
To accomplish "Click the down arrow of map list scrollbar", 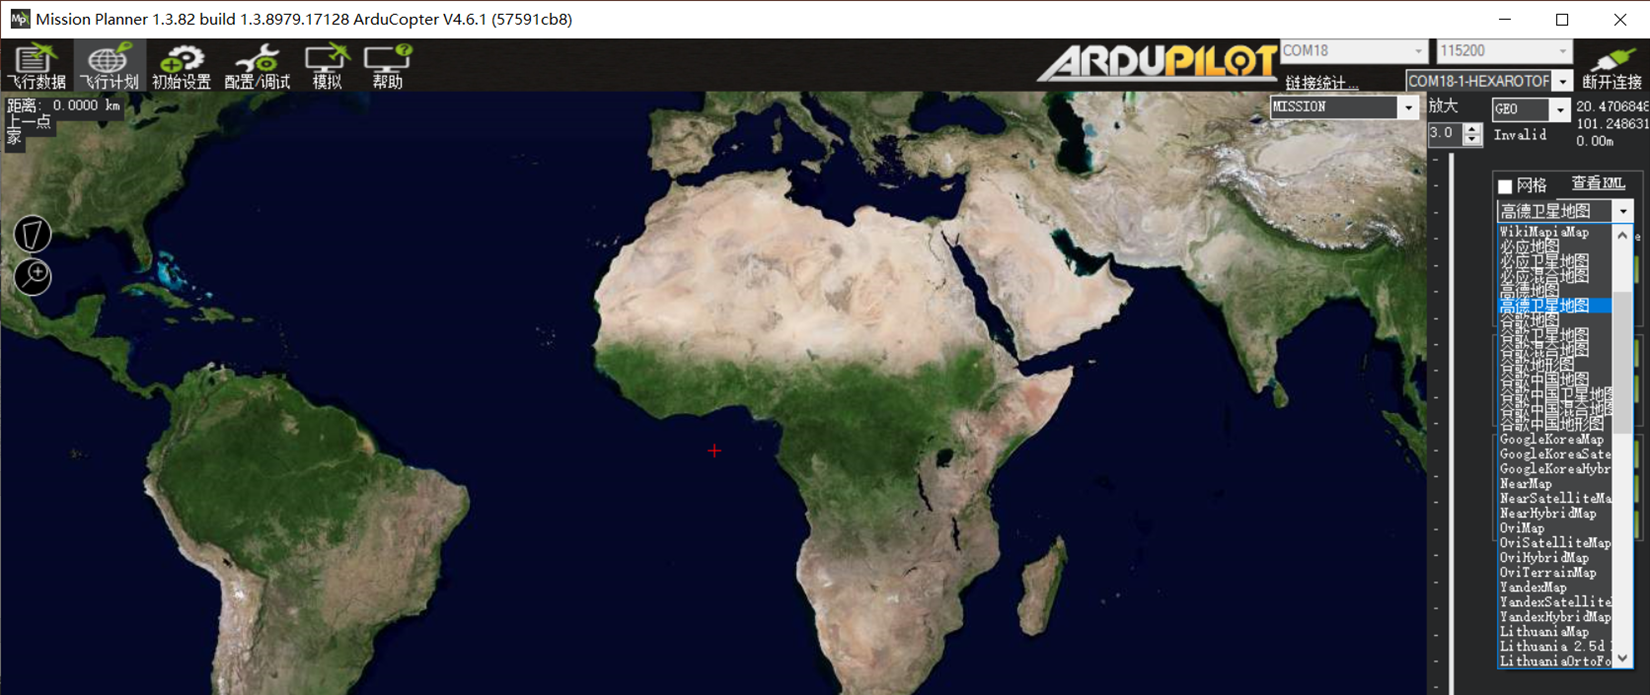I will pos(1622,658).
